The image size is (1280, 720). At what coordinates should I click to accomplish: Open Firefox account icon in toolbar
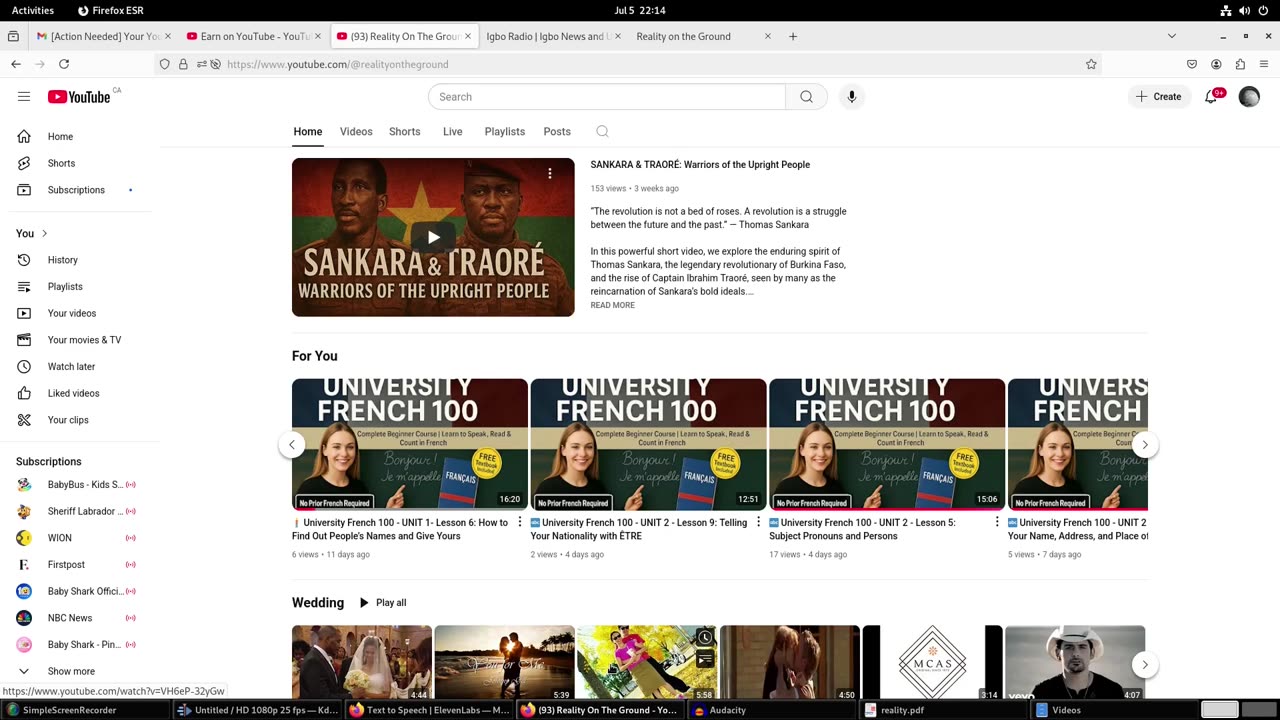point(1216,64)
